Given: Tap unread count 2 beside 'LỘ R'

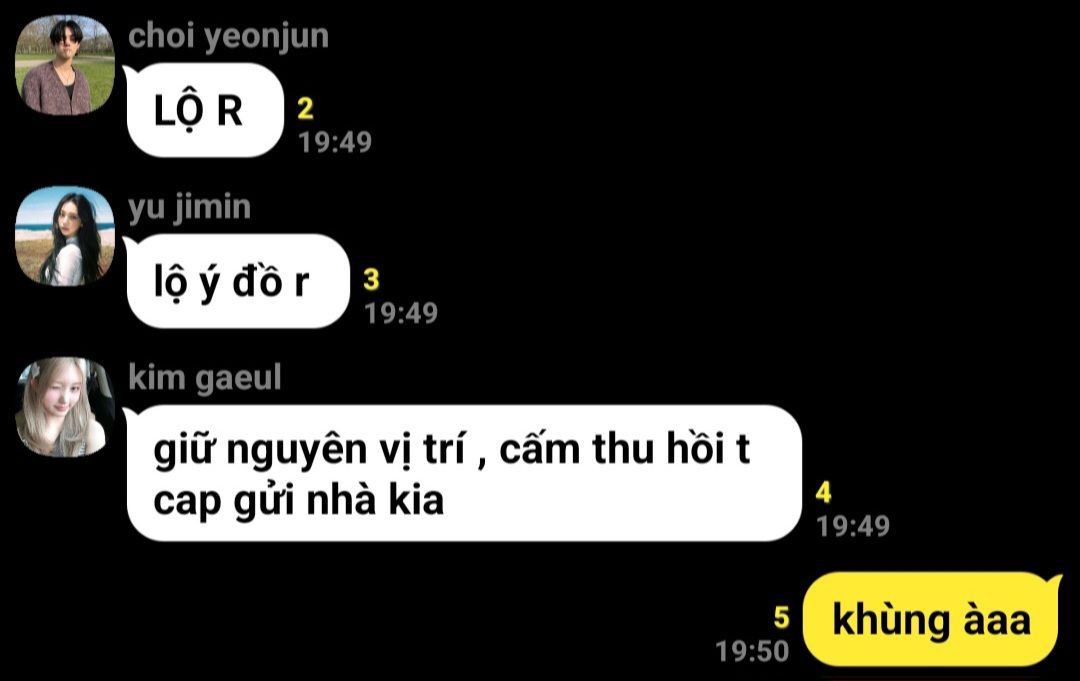Looking at the screenshot, I should (305, 108).
